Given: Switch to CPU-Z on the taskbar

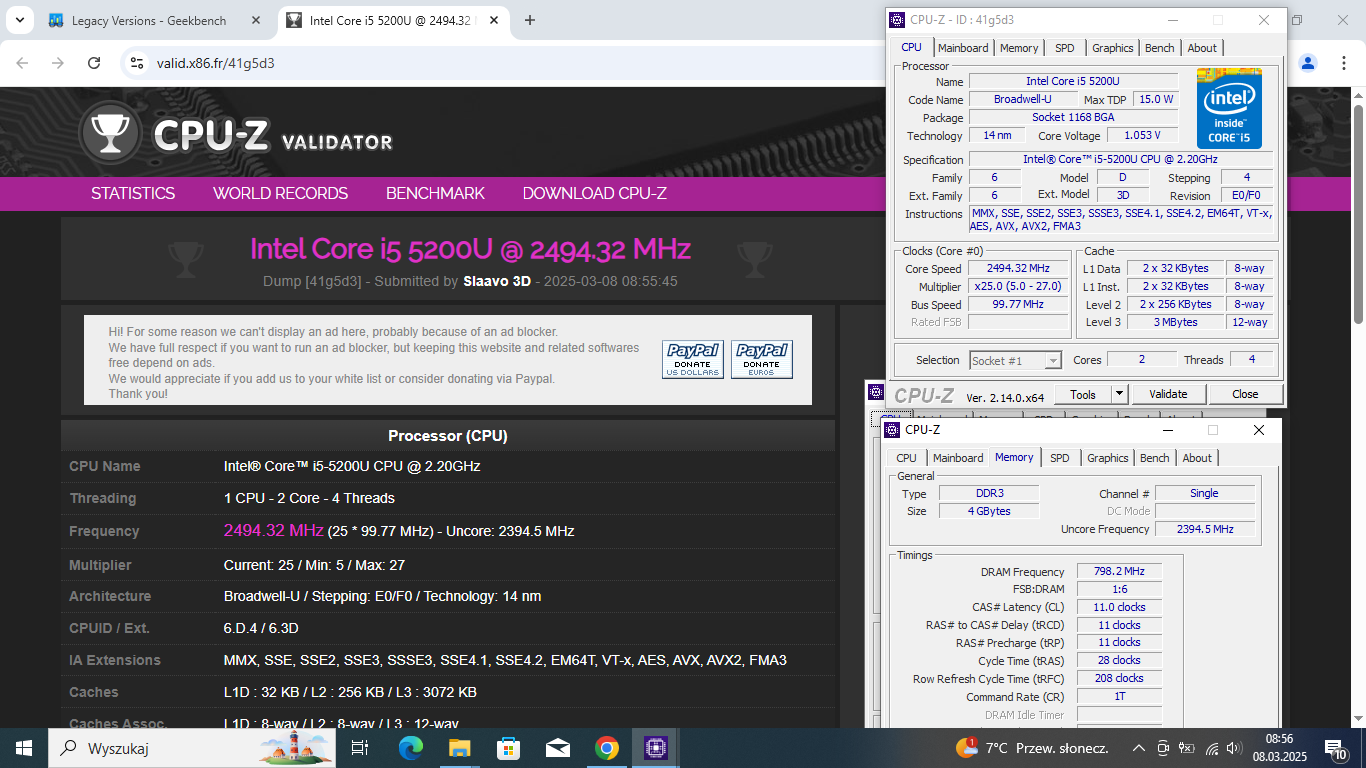Looking at the screenshot, I should pyautogui.click(x=655, y=748).
